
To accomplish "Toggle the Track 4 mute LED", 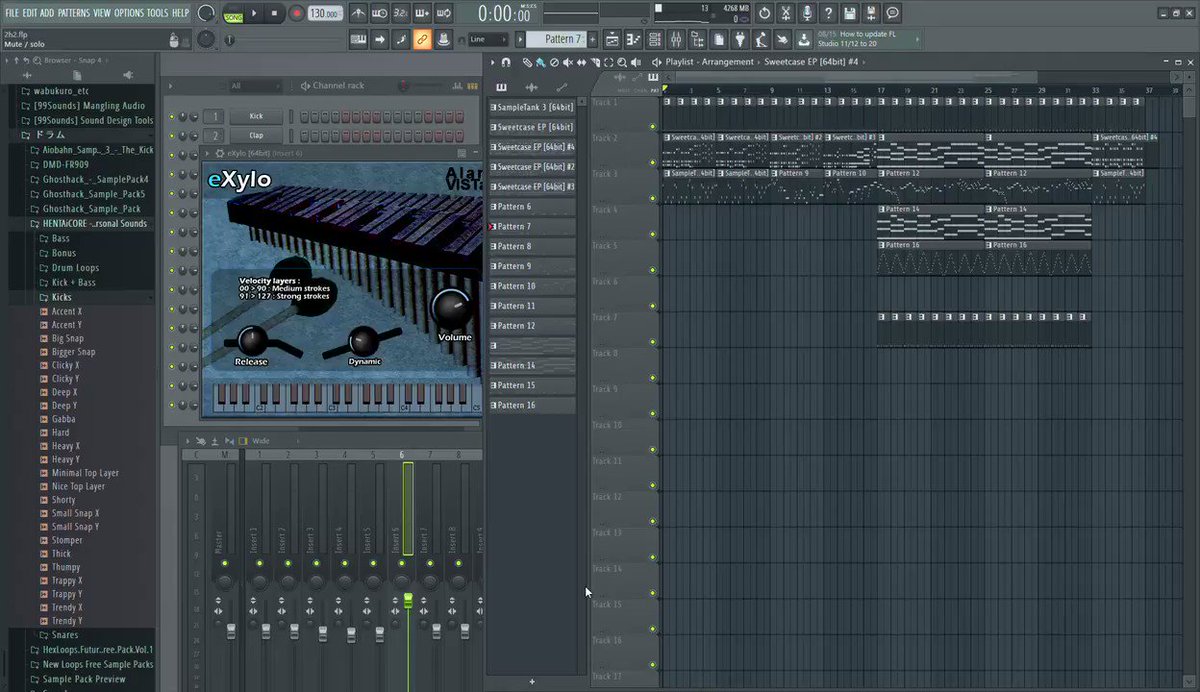I will coord(653,234).
